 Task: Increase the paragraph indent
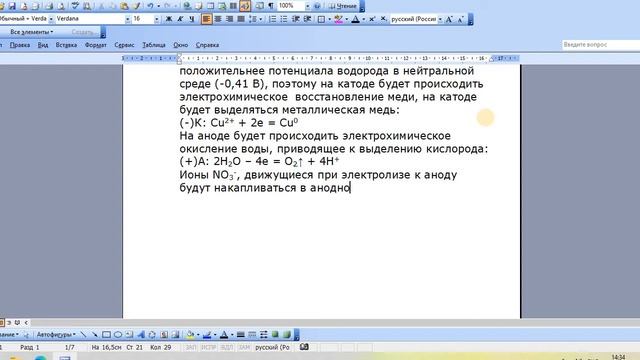pos(307,19)
